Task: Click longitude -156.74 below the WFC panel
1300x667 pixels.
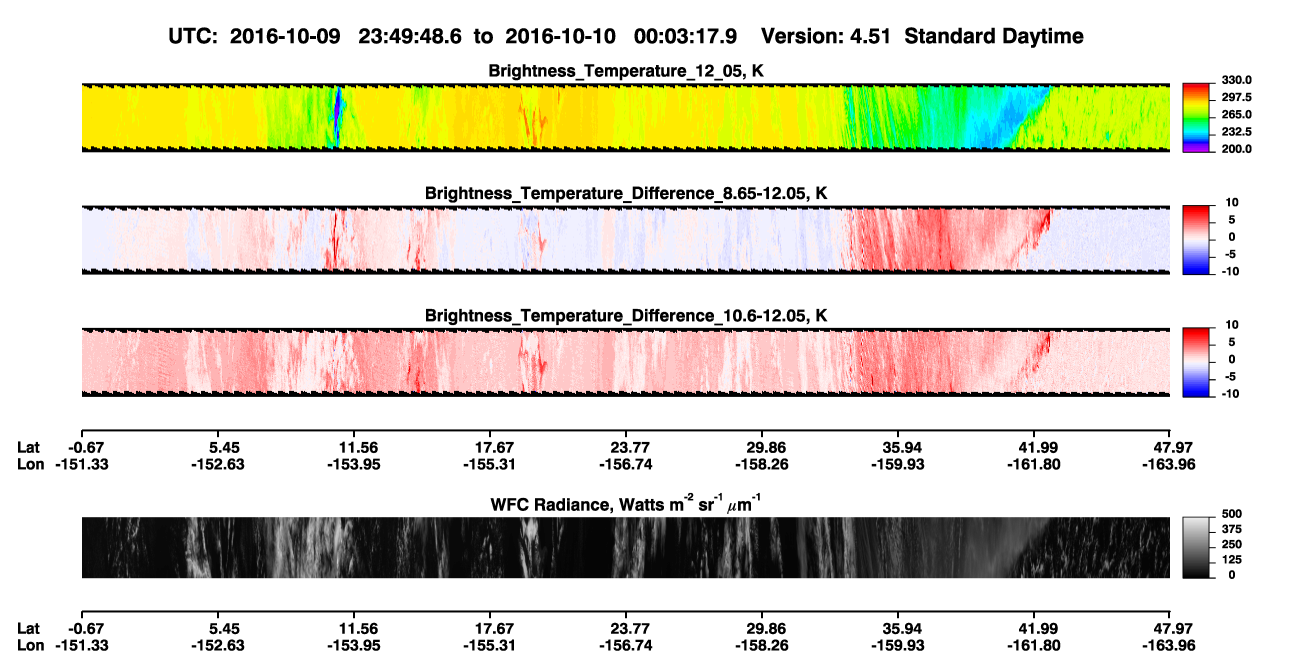Action: [x=626, y=645]
